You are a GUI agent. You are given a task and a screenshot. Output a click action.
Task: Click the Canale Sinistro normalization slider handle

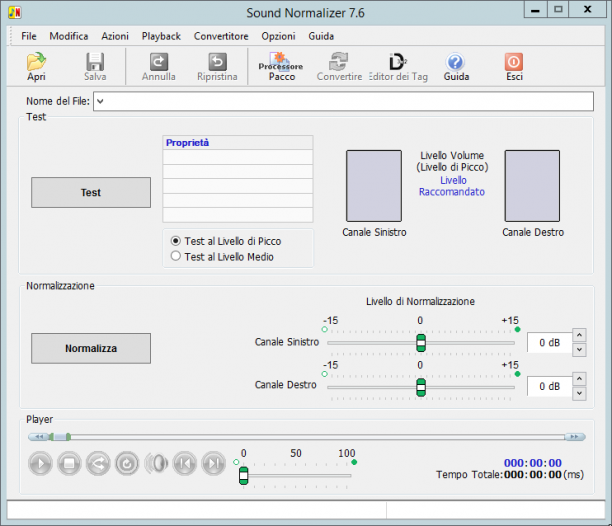coord(421,343)
